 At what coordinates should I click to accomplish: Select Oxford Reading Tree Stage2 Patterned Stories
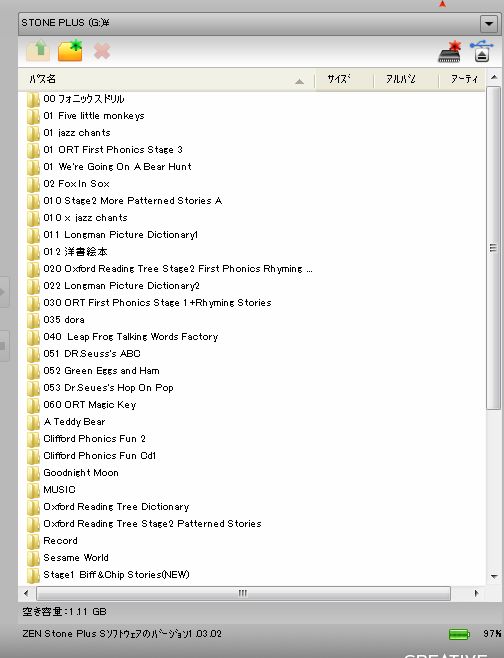coord(144,524)
